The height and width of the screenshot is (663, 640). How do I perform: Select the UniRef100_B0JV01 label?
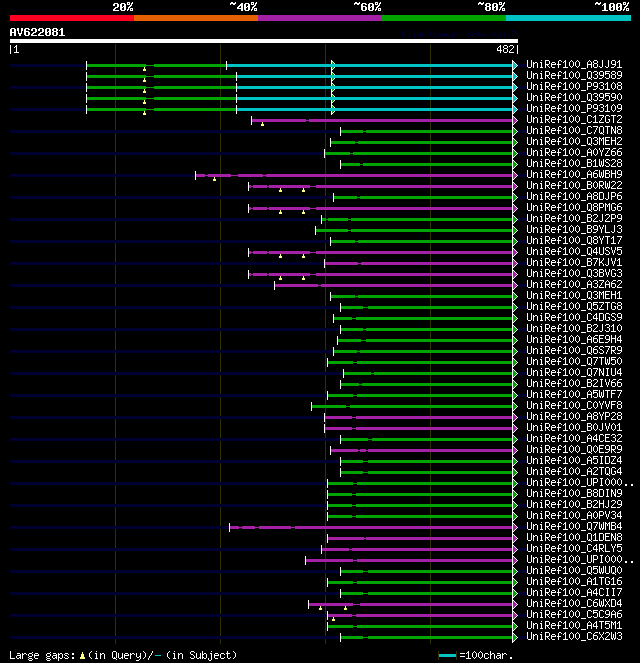pos(574,427)
